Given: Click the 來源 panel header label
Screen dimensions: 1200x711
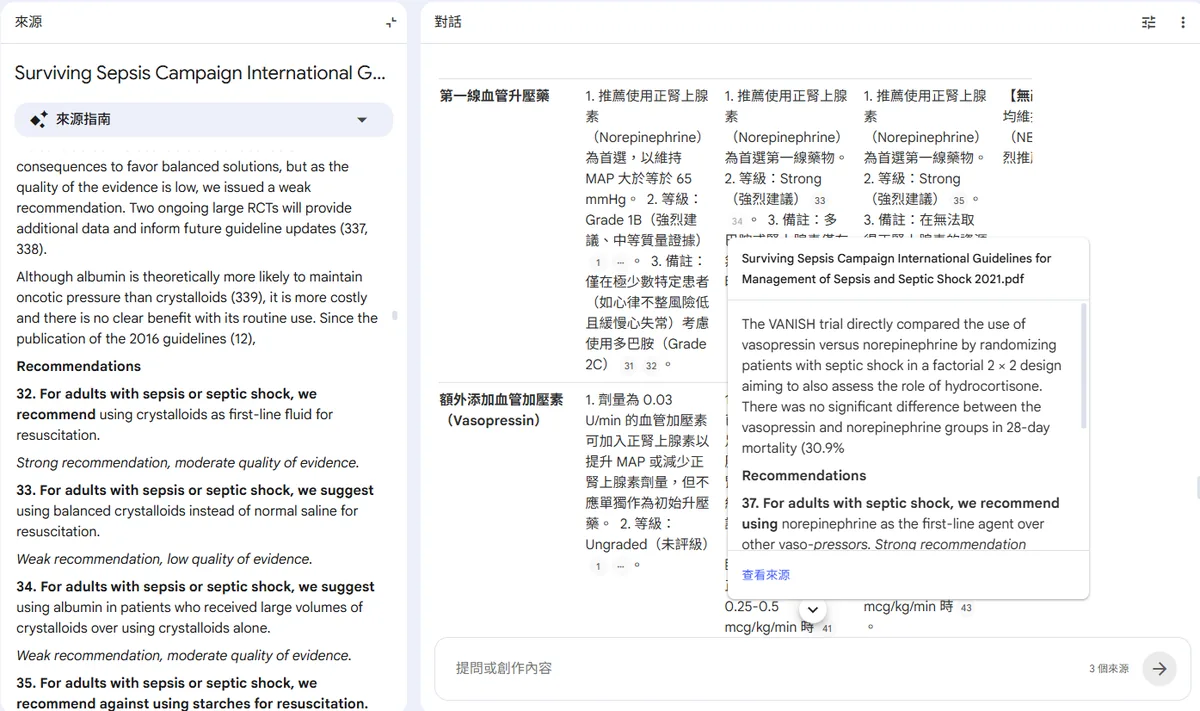Looking at the screenshot, I should pyautogui.click(x=28, y=22).
